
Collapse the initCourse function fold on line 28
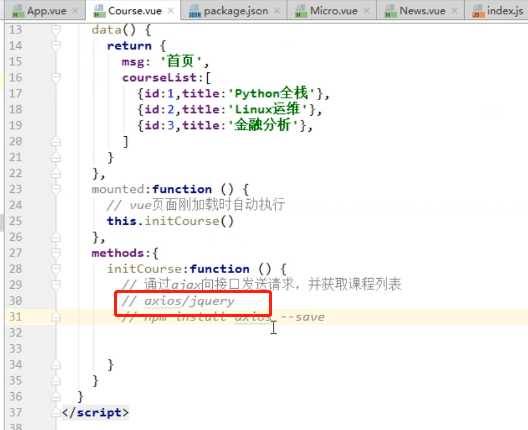[56, 269]
